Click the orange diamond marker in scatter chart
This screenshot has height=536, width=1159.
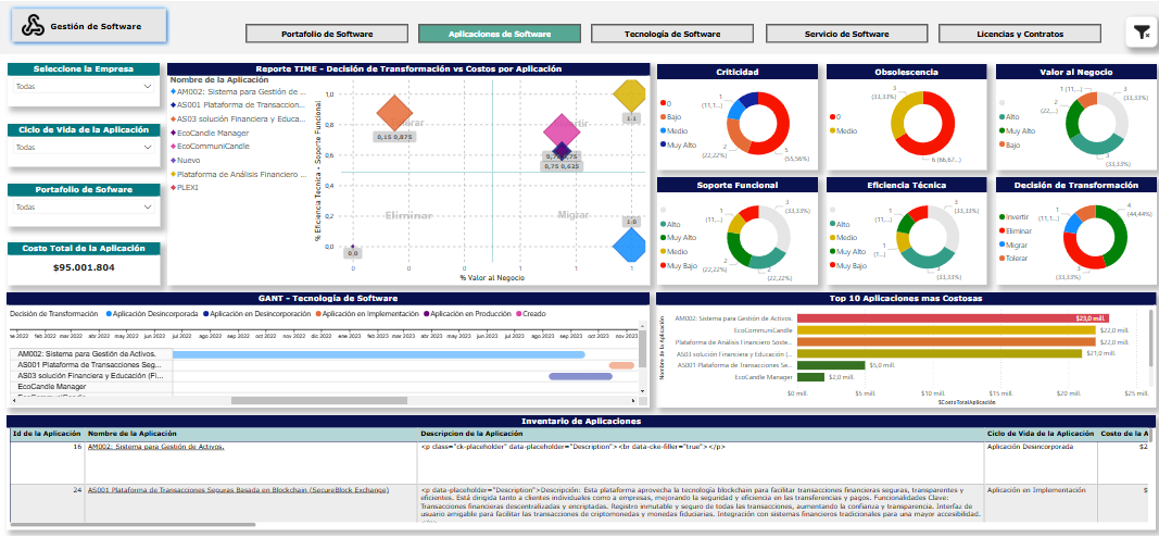(395, 114)
